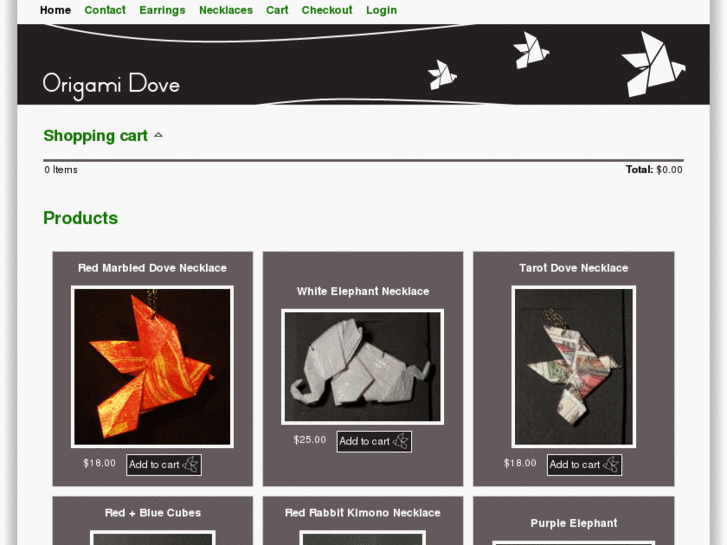Collapse the Shopping cart arrow toggle
This screenshot has width=727, height=545.
pos(159,135)
